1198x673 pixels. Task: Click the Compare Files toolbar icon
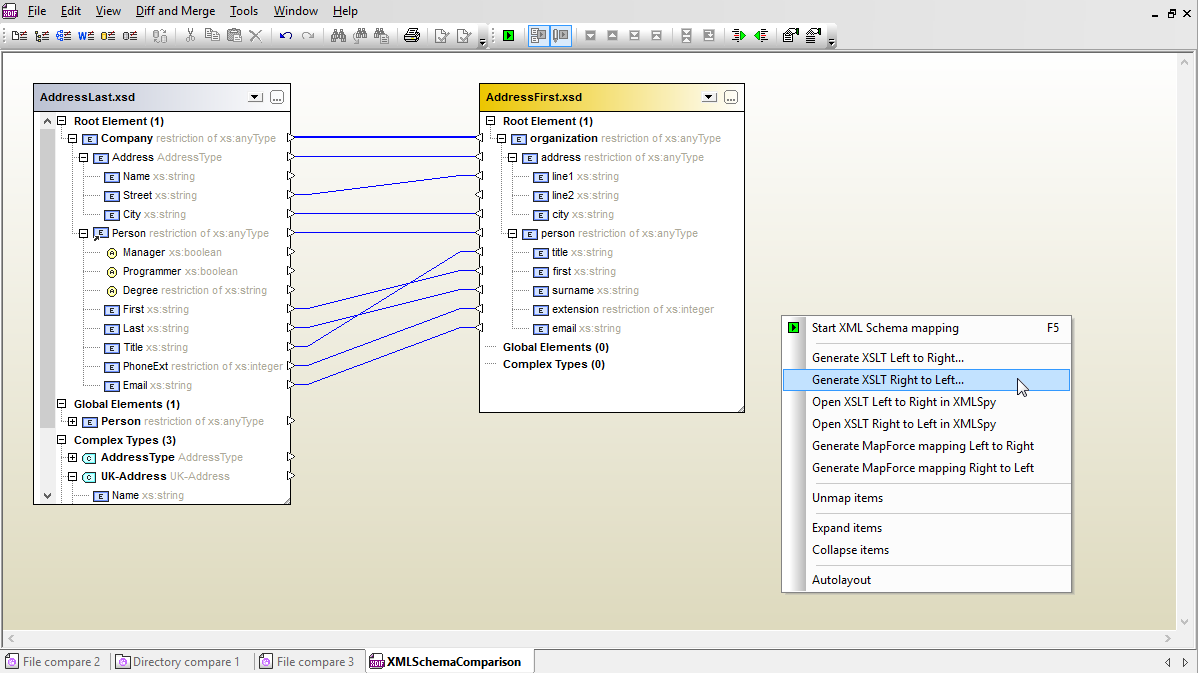coord(19,35)
